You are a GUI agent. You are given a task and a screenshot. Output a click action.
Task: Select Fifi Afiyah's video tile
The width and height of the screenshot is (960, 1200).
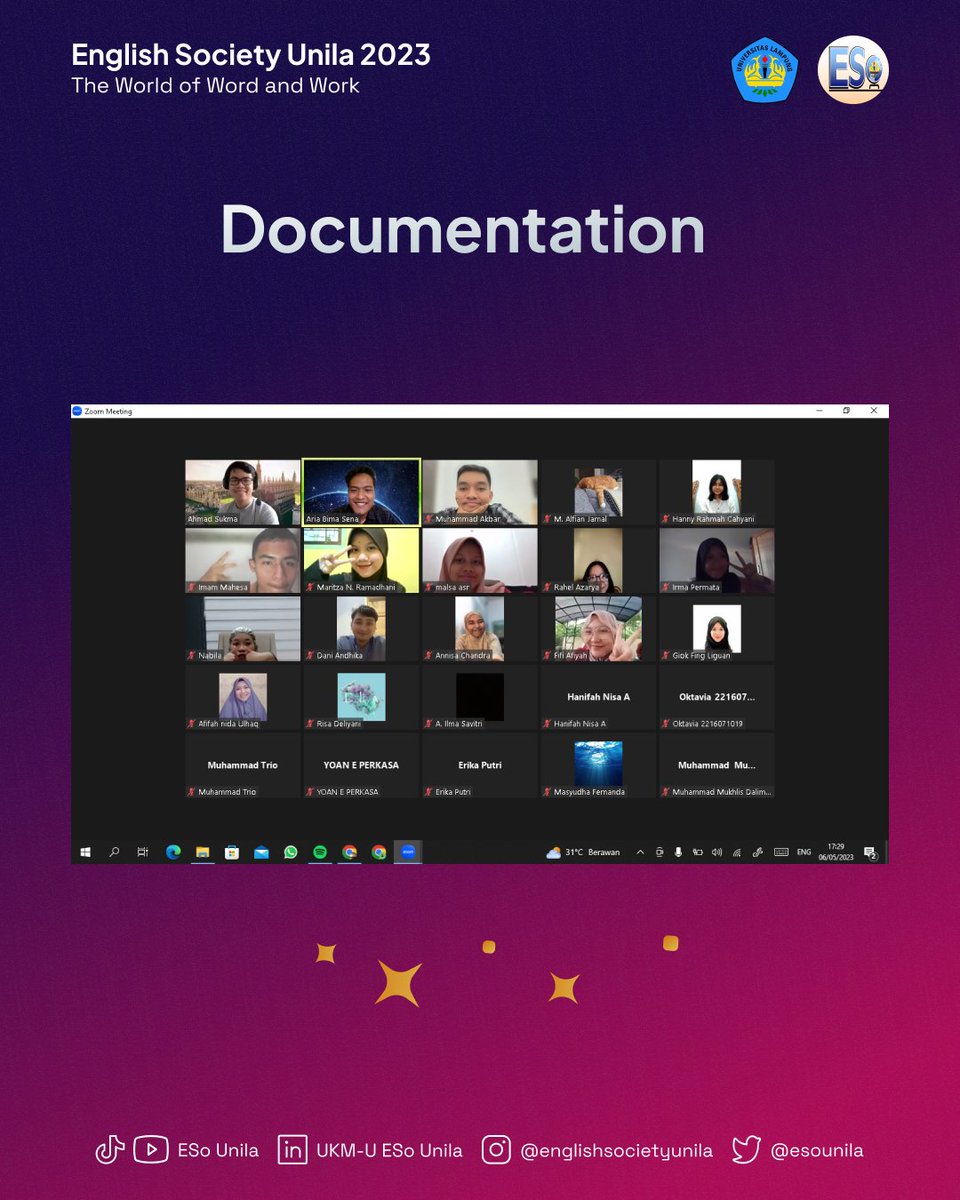pyautogui.click(x=599, y=629)
